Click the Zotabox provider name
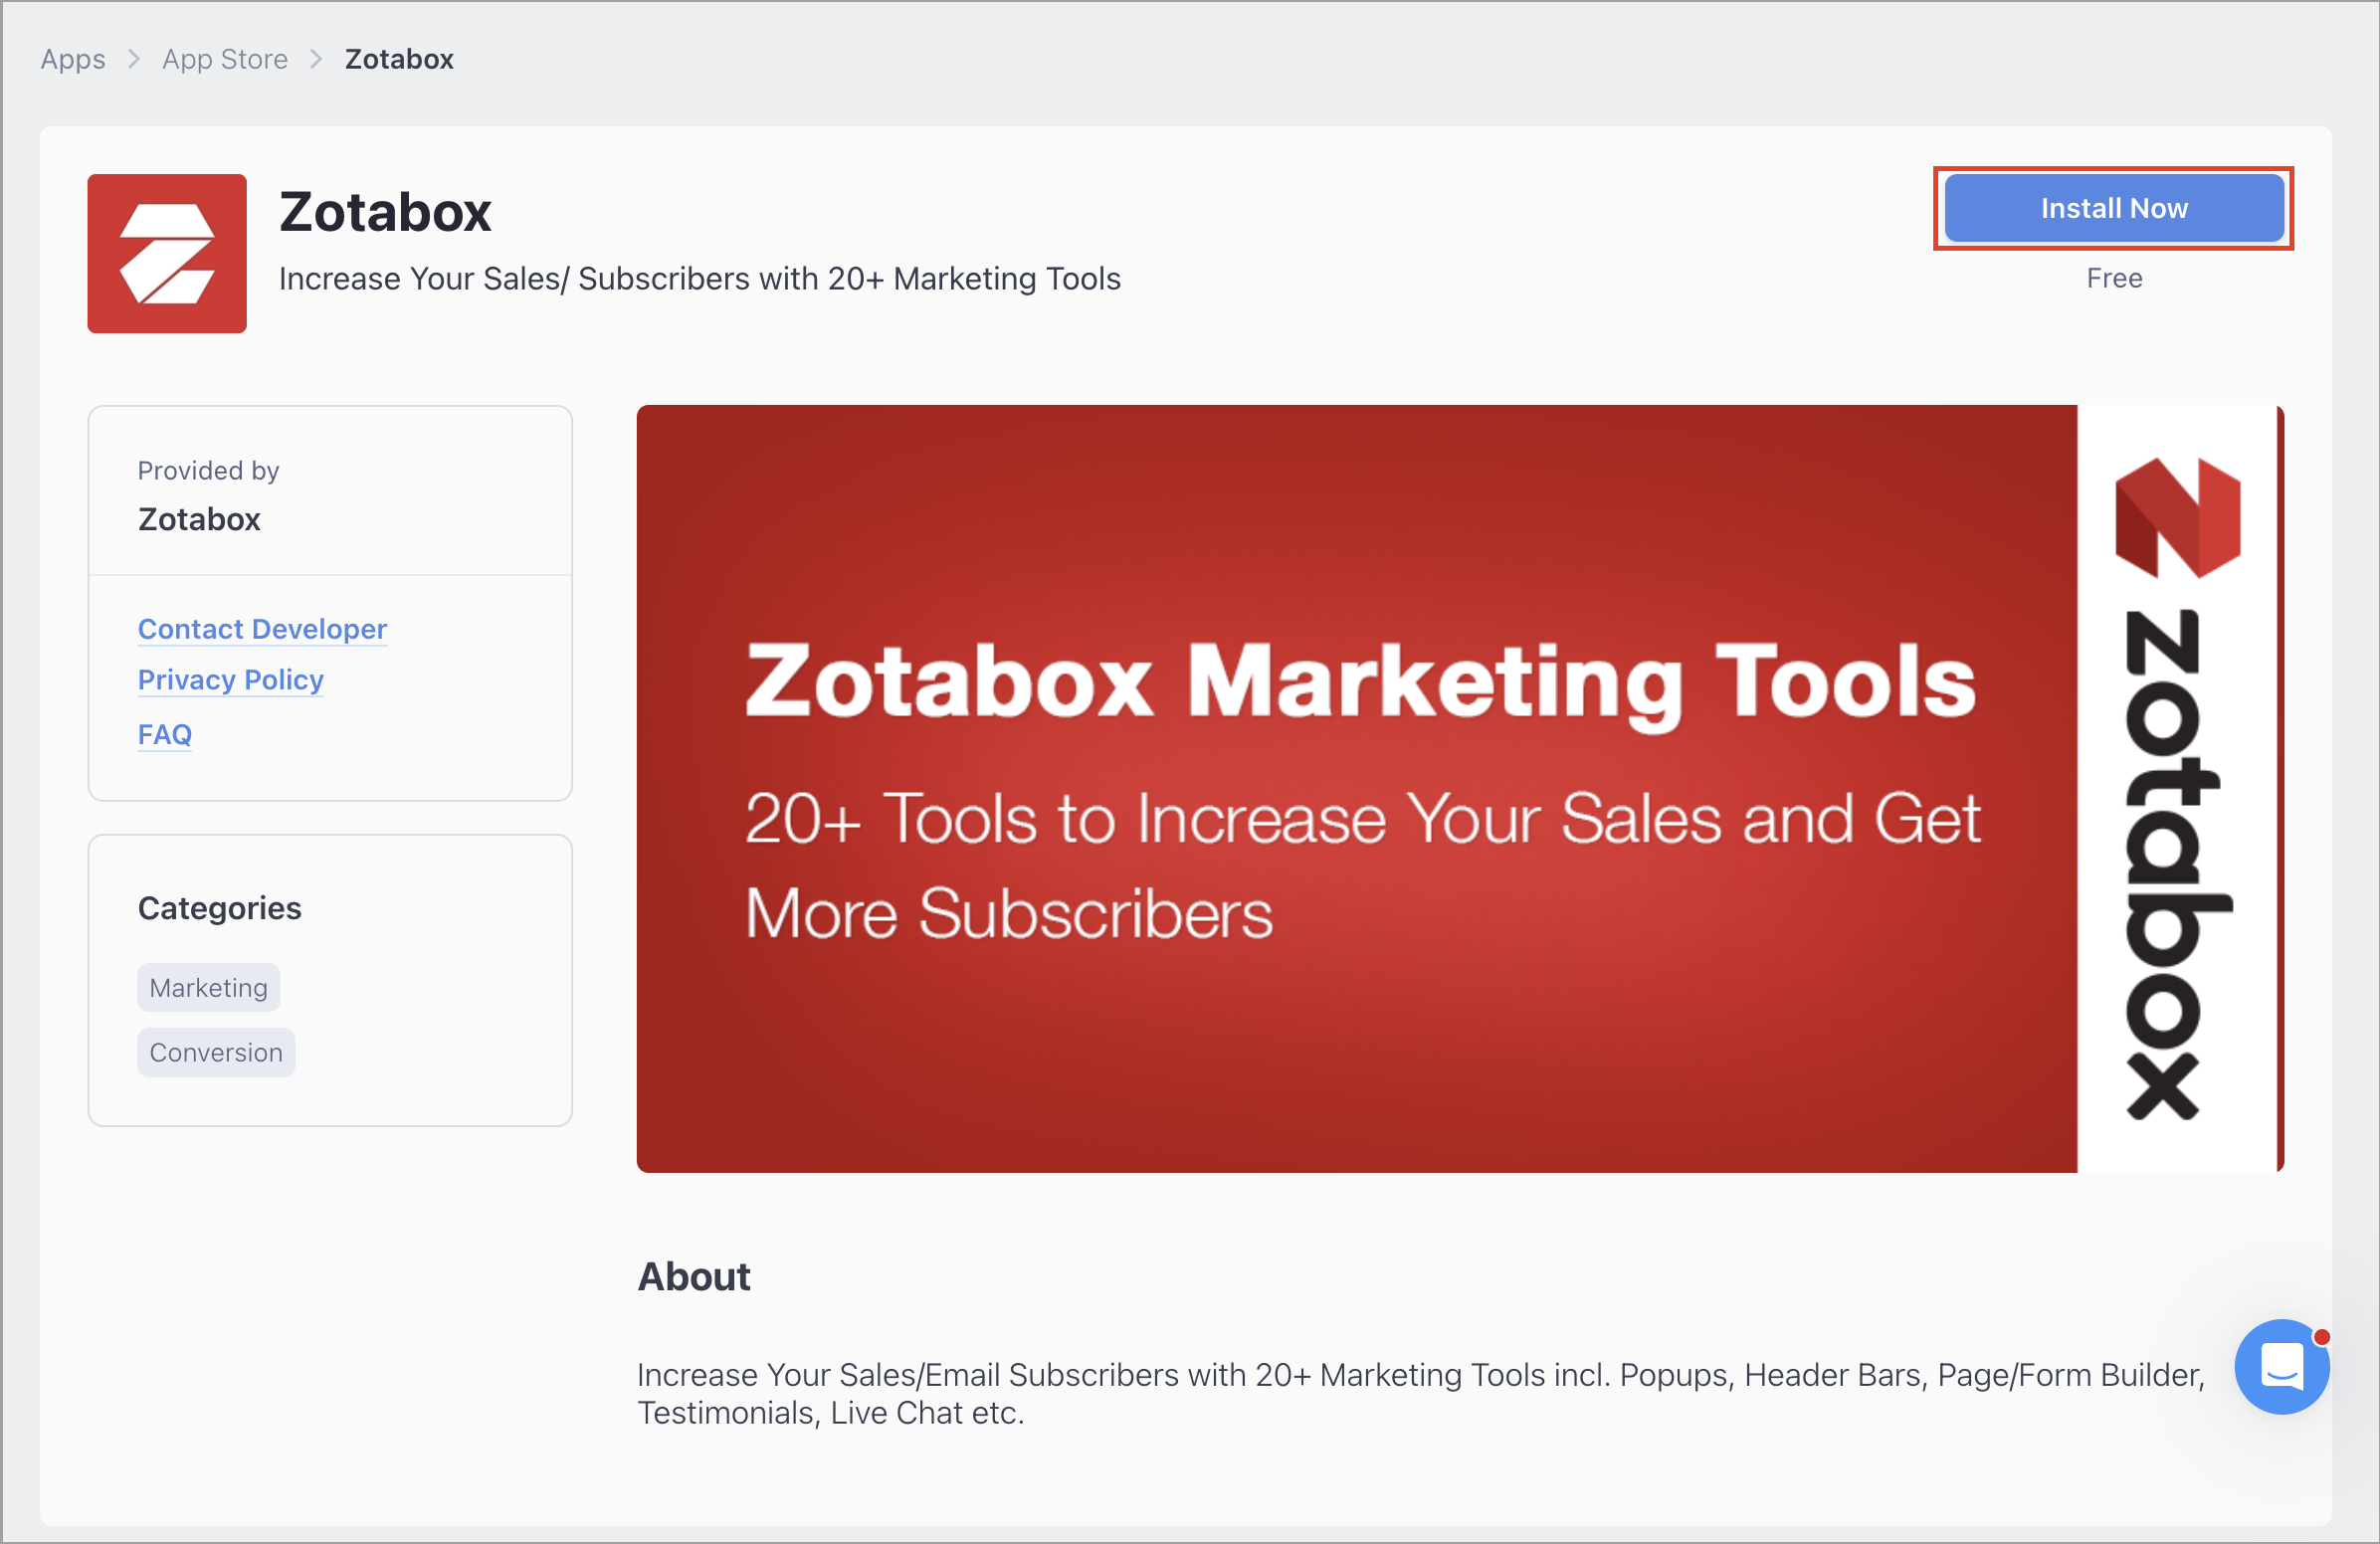Image resolution: width=2380 pixels, height=1544 pixels. (x=199, y=519)
